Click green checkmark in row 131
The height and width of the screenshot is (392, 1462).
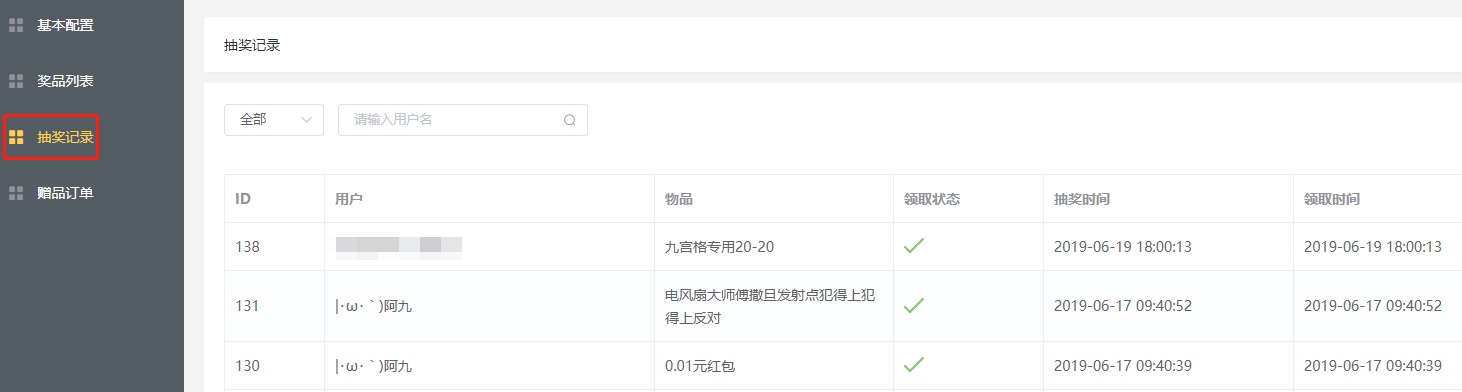(x=913, y=305)
